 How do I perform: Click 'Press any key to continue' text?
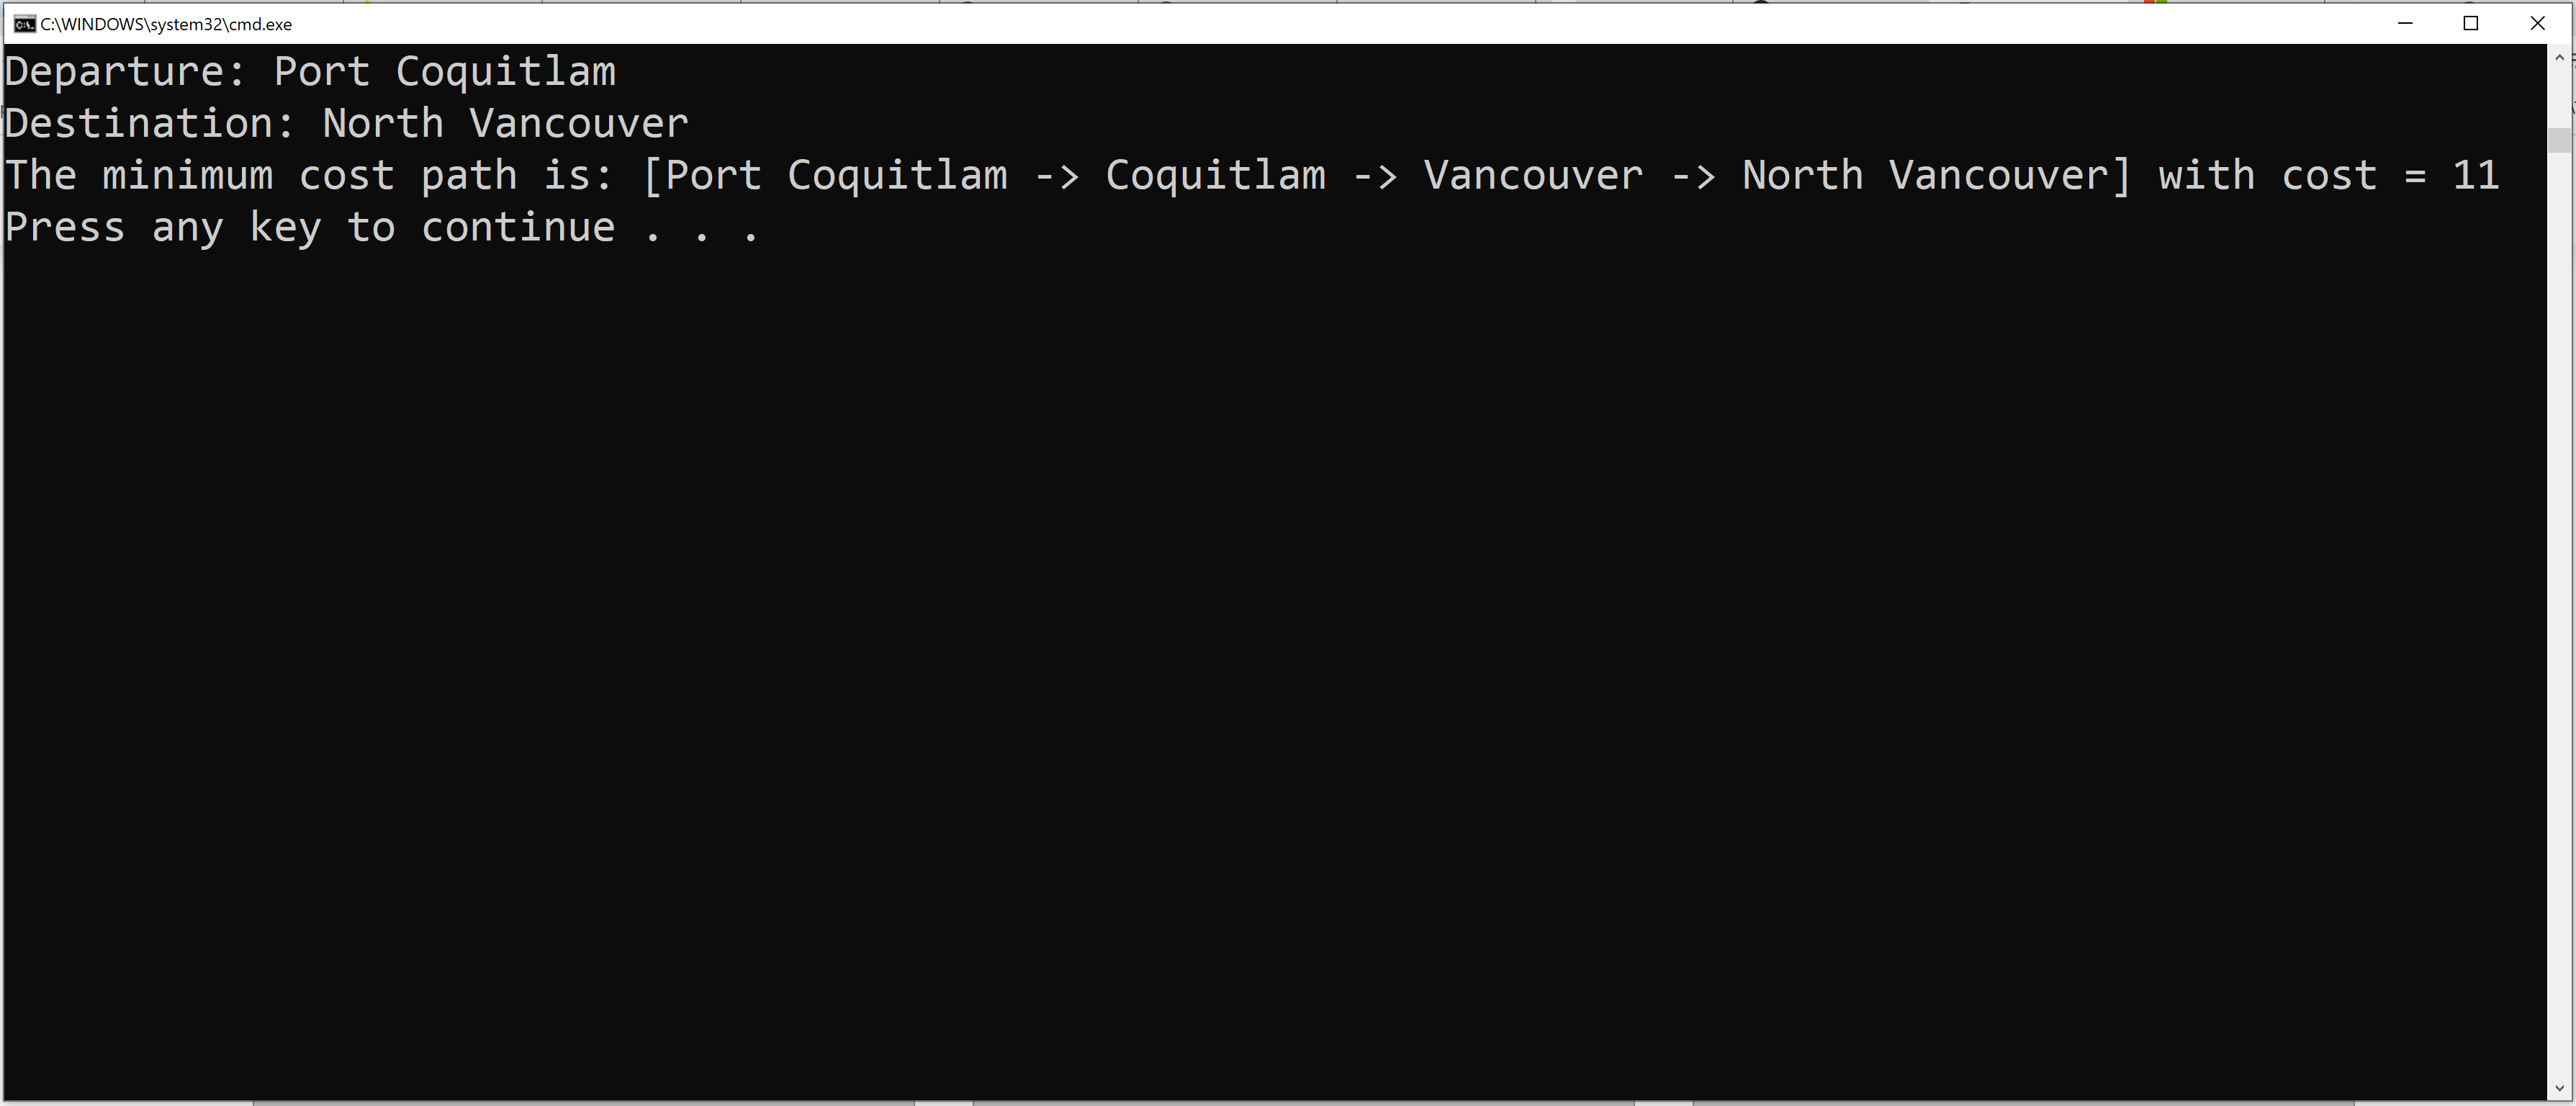310,227
